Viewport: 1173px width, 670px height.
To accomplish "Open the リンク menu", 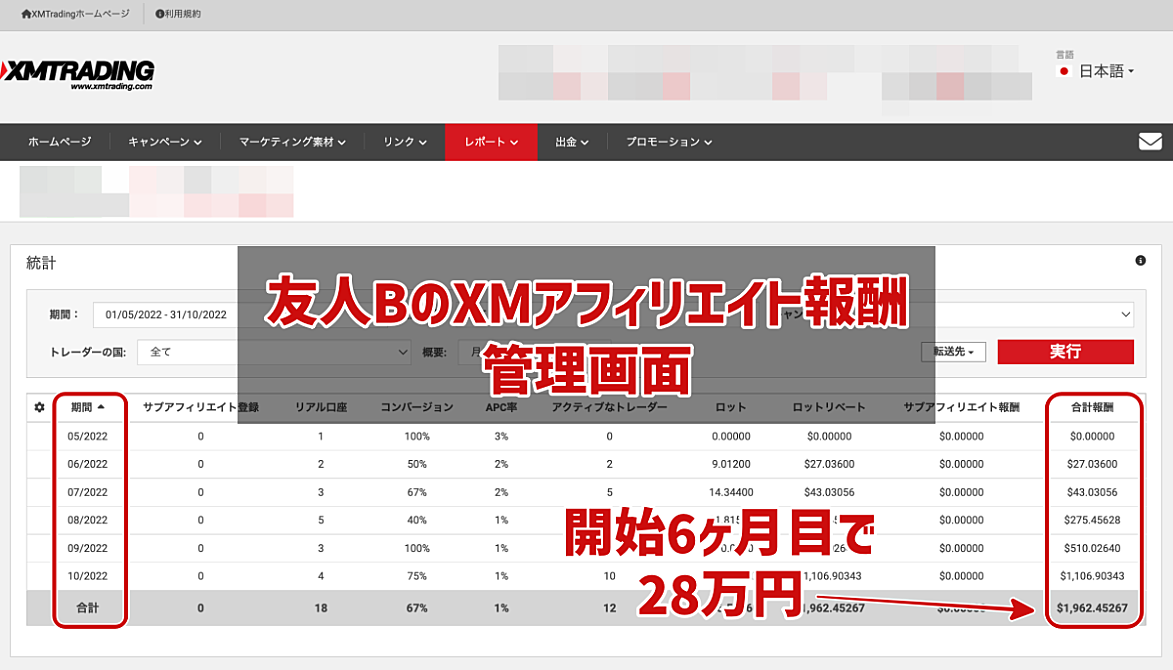I will click(x=405, y=141).
